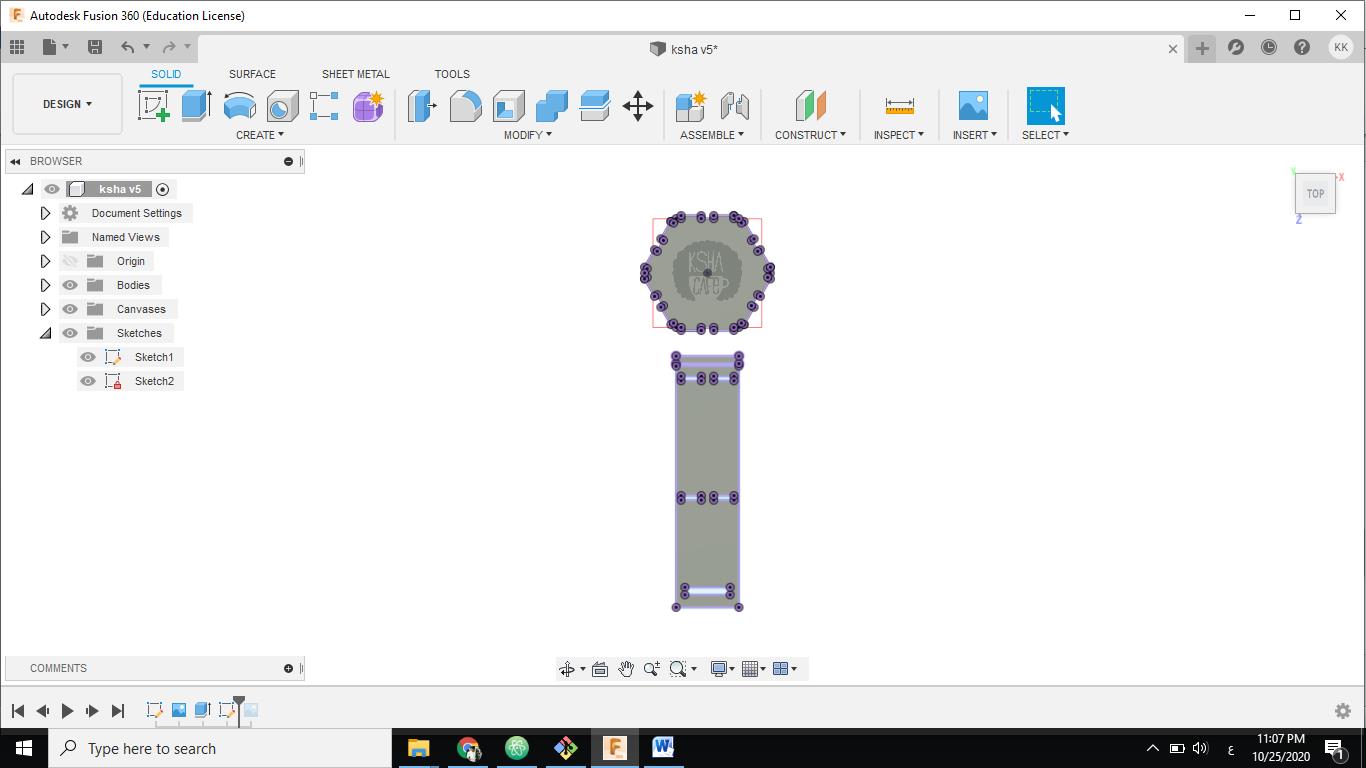This screenshot has height=768, width=1366.
Task: Jump to the timeline start
Action: (18, 711)
